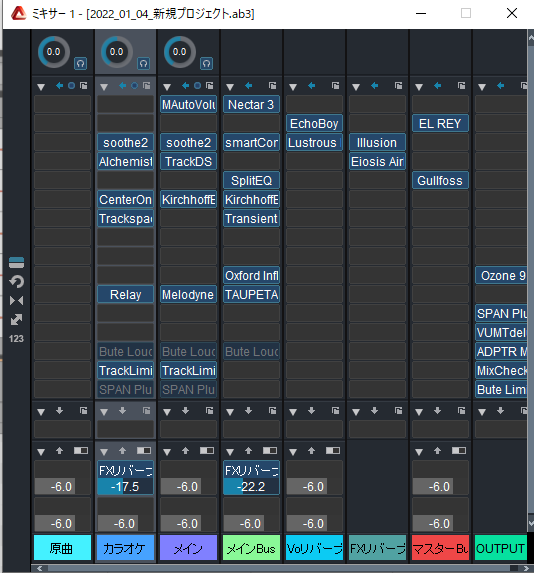Toggle headphone monitor on カラオケ track
The image size is (534, 573).
click(x=143, y=64)
